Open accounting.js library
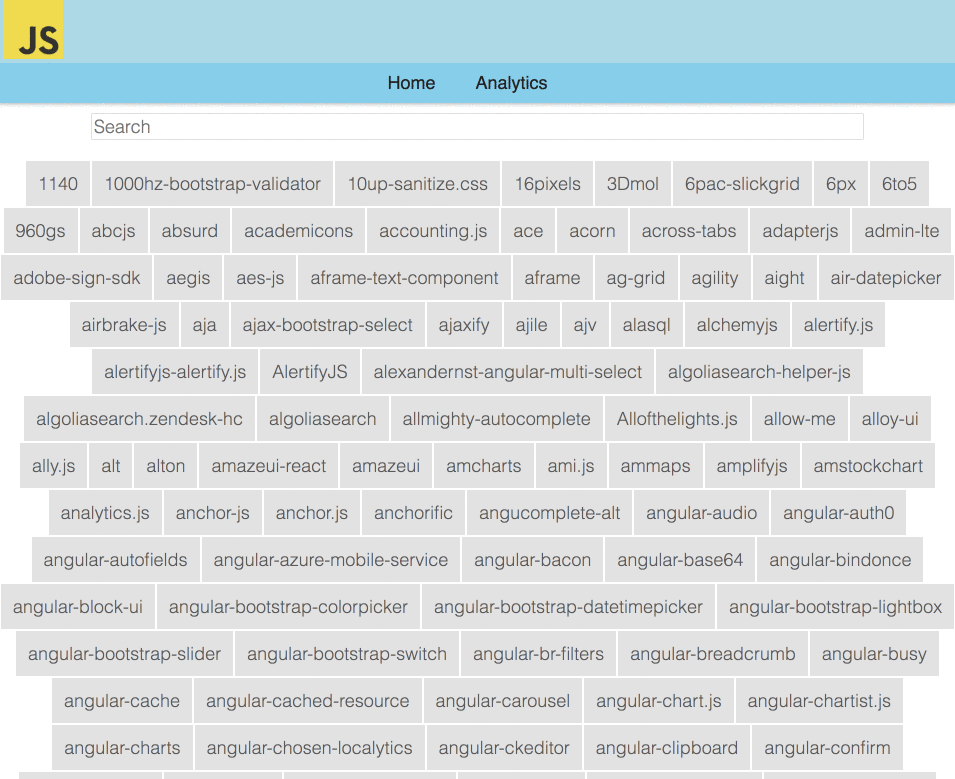The image size is (955, 779). point(433,231)
